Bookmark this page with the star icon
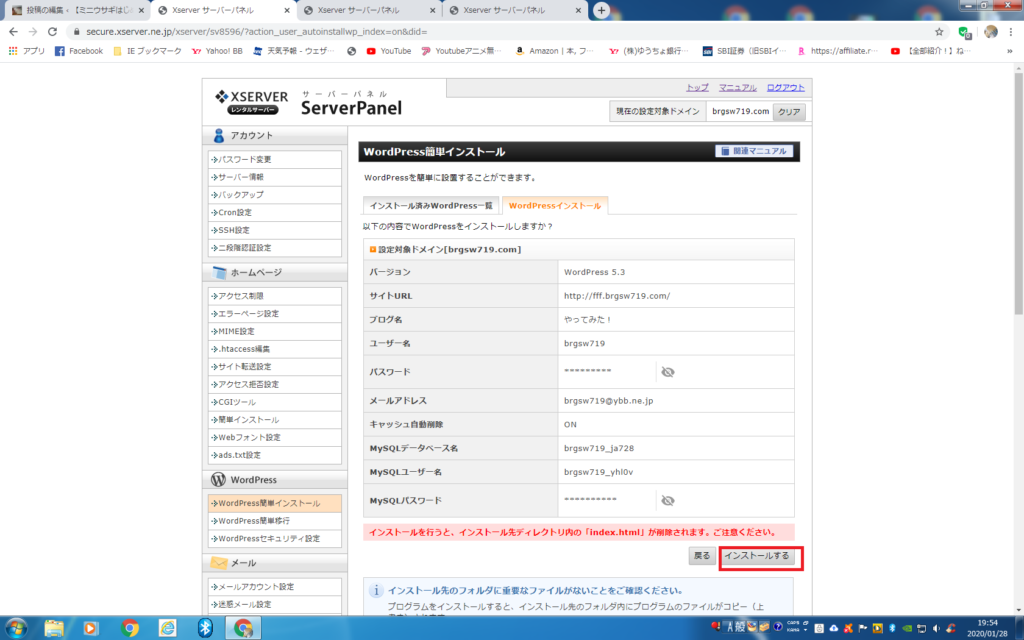 (x=939, y=31)
